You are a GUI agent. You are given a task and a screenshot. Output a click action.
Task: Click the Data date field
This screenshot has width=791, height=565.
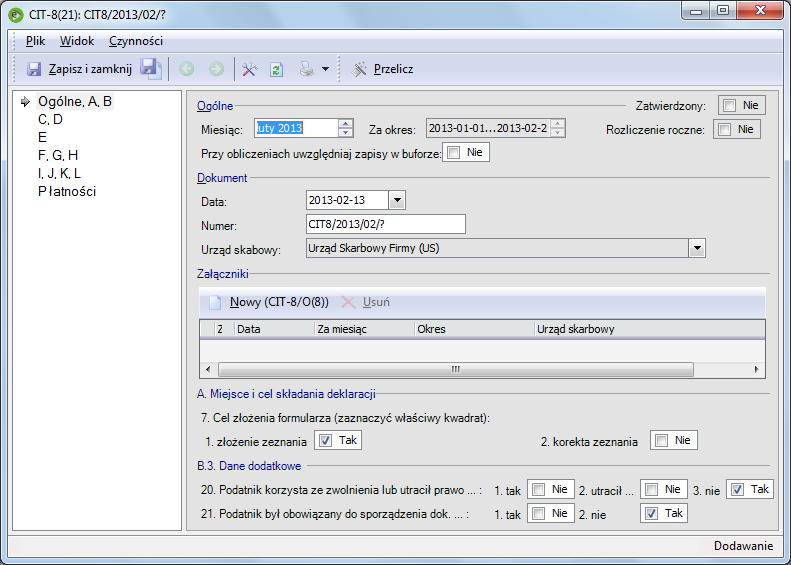[x=347, y=200]
